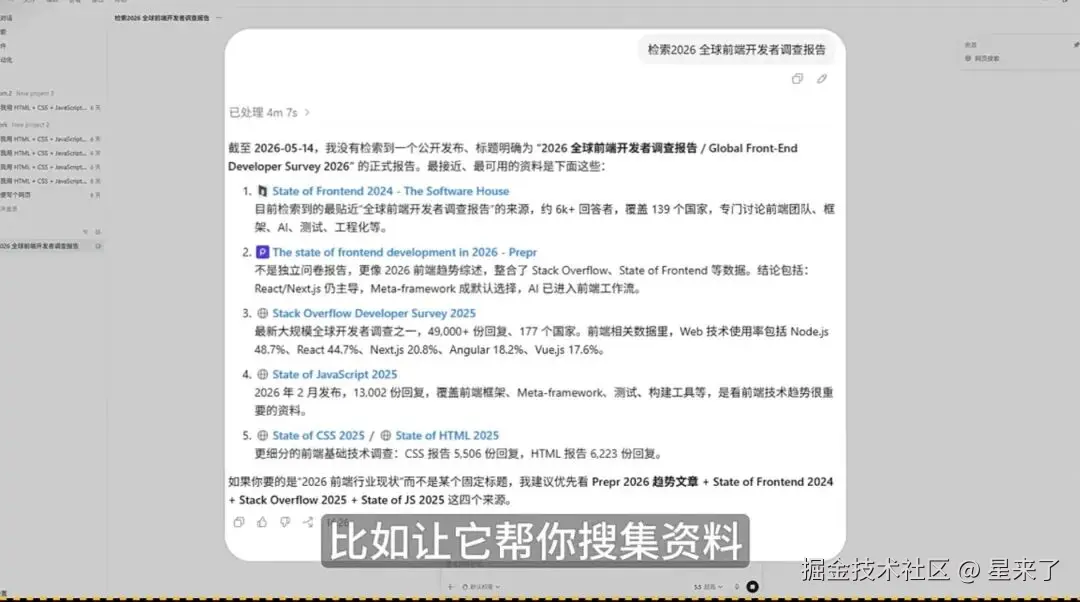This screenshot has width=1080, height=602.
Task: Click the pin icon in right panel
Action: pos(1076,44)
